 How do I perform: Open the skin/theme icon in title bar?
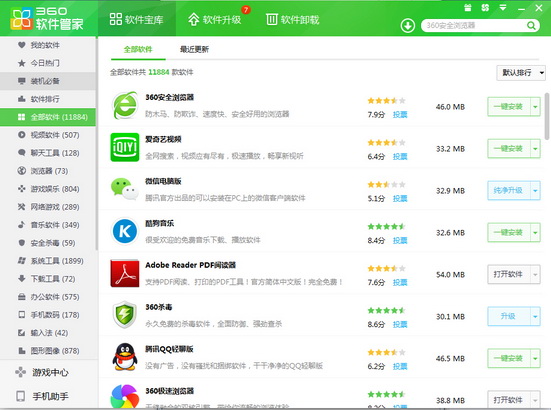point(485,7)
